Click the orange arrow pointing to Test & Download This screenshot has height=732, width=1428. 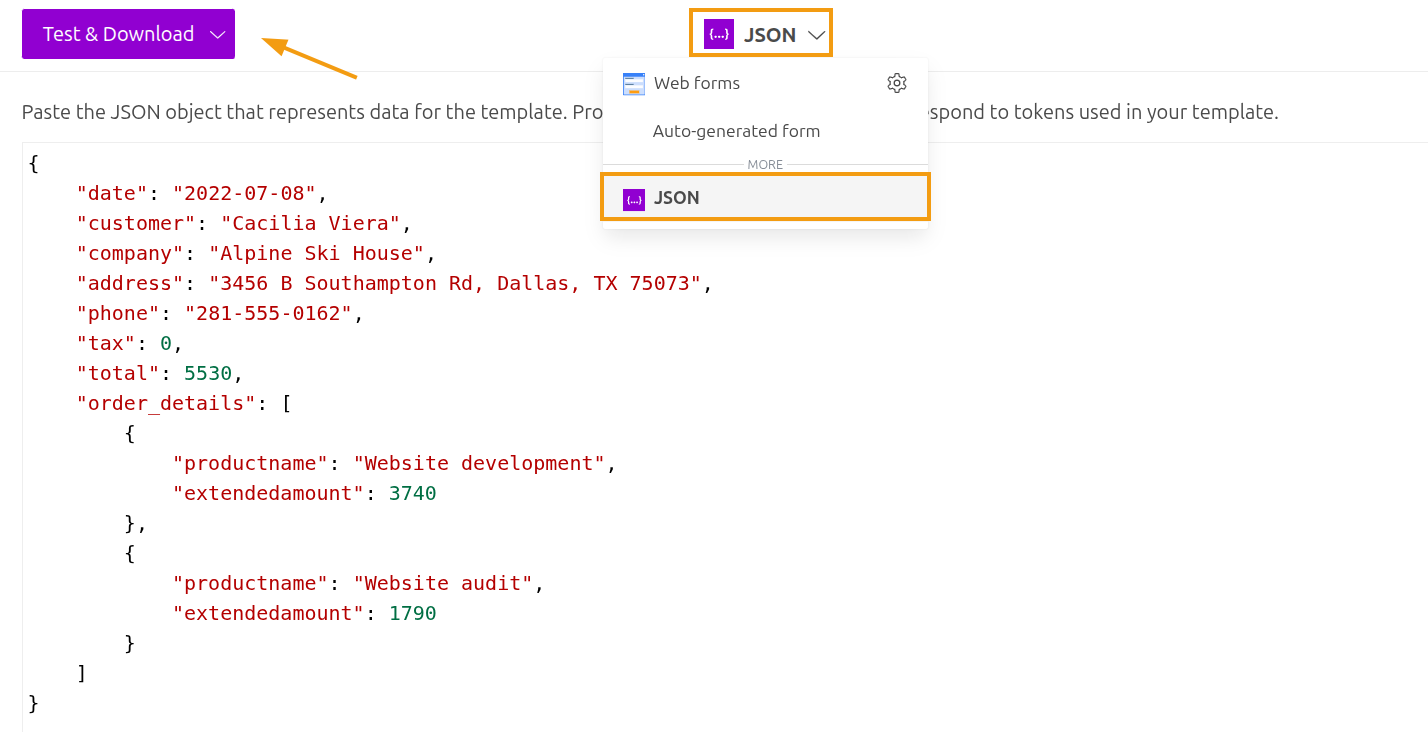[x=310, y=59]
